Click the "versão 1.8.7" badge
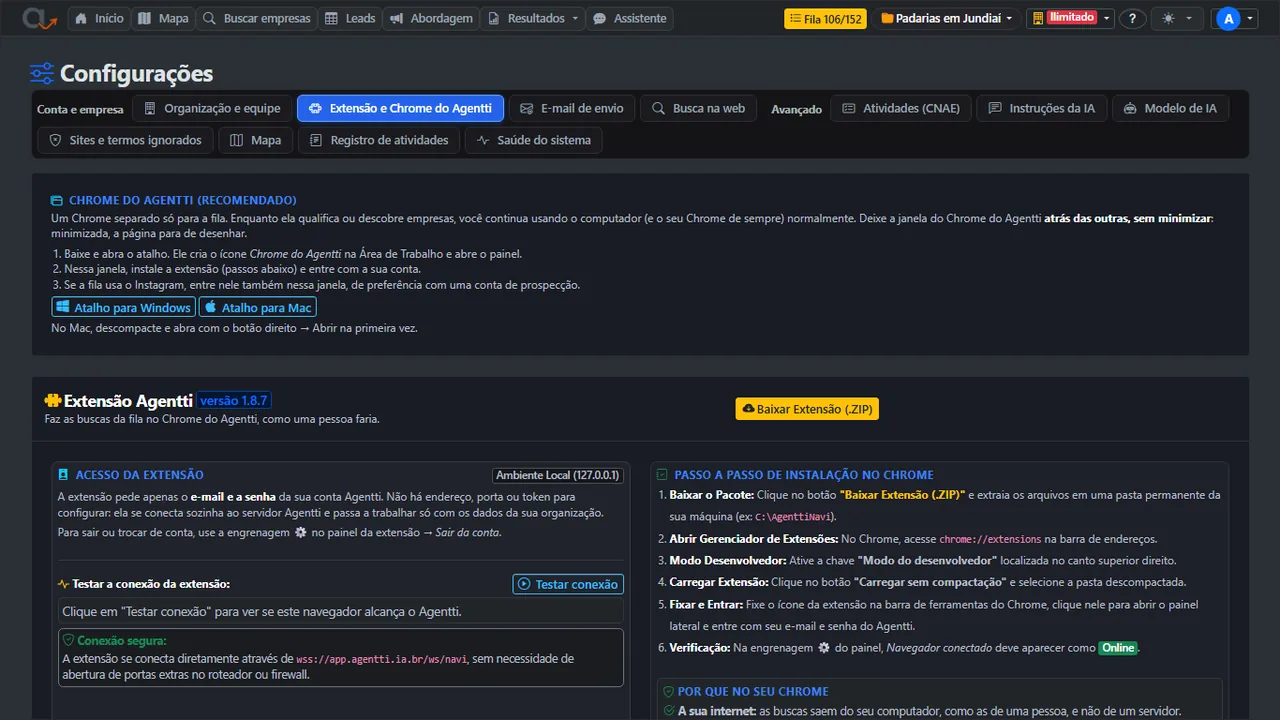Image resolution: width=1280 pixels, height=720 pixels. [234, 400]
